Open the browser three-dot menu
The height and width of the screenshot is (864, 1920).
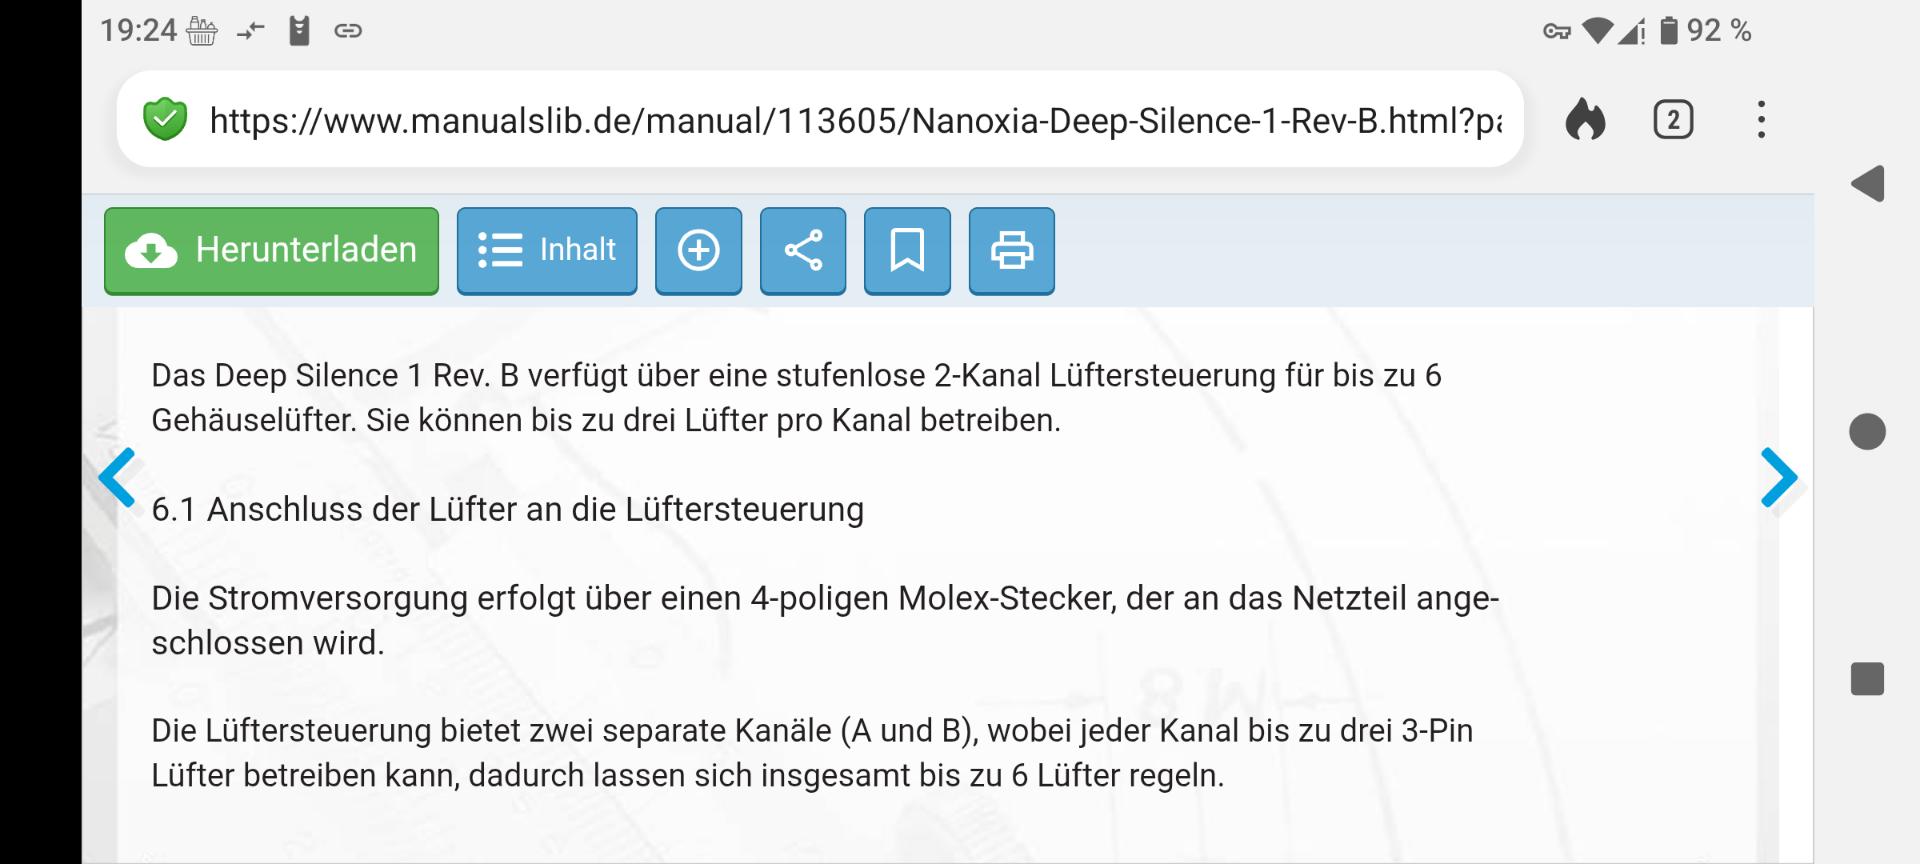pyautogui.click(x=1761, y=120)
